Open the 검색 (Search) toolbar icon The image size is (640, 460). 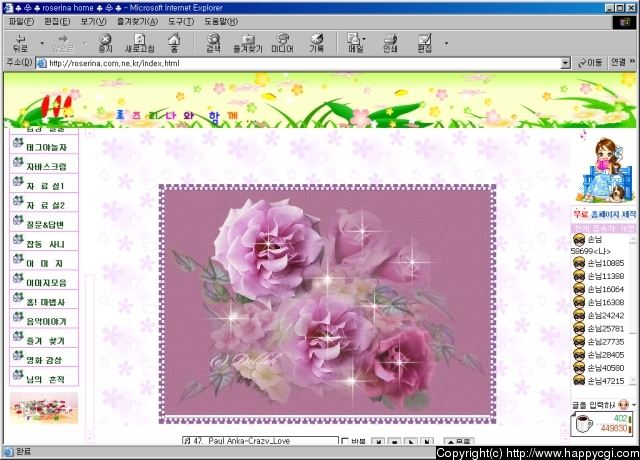point(213,43)
